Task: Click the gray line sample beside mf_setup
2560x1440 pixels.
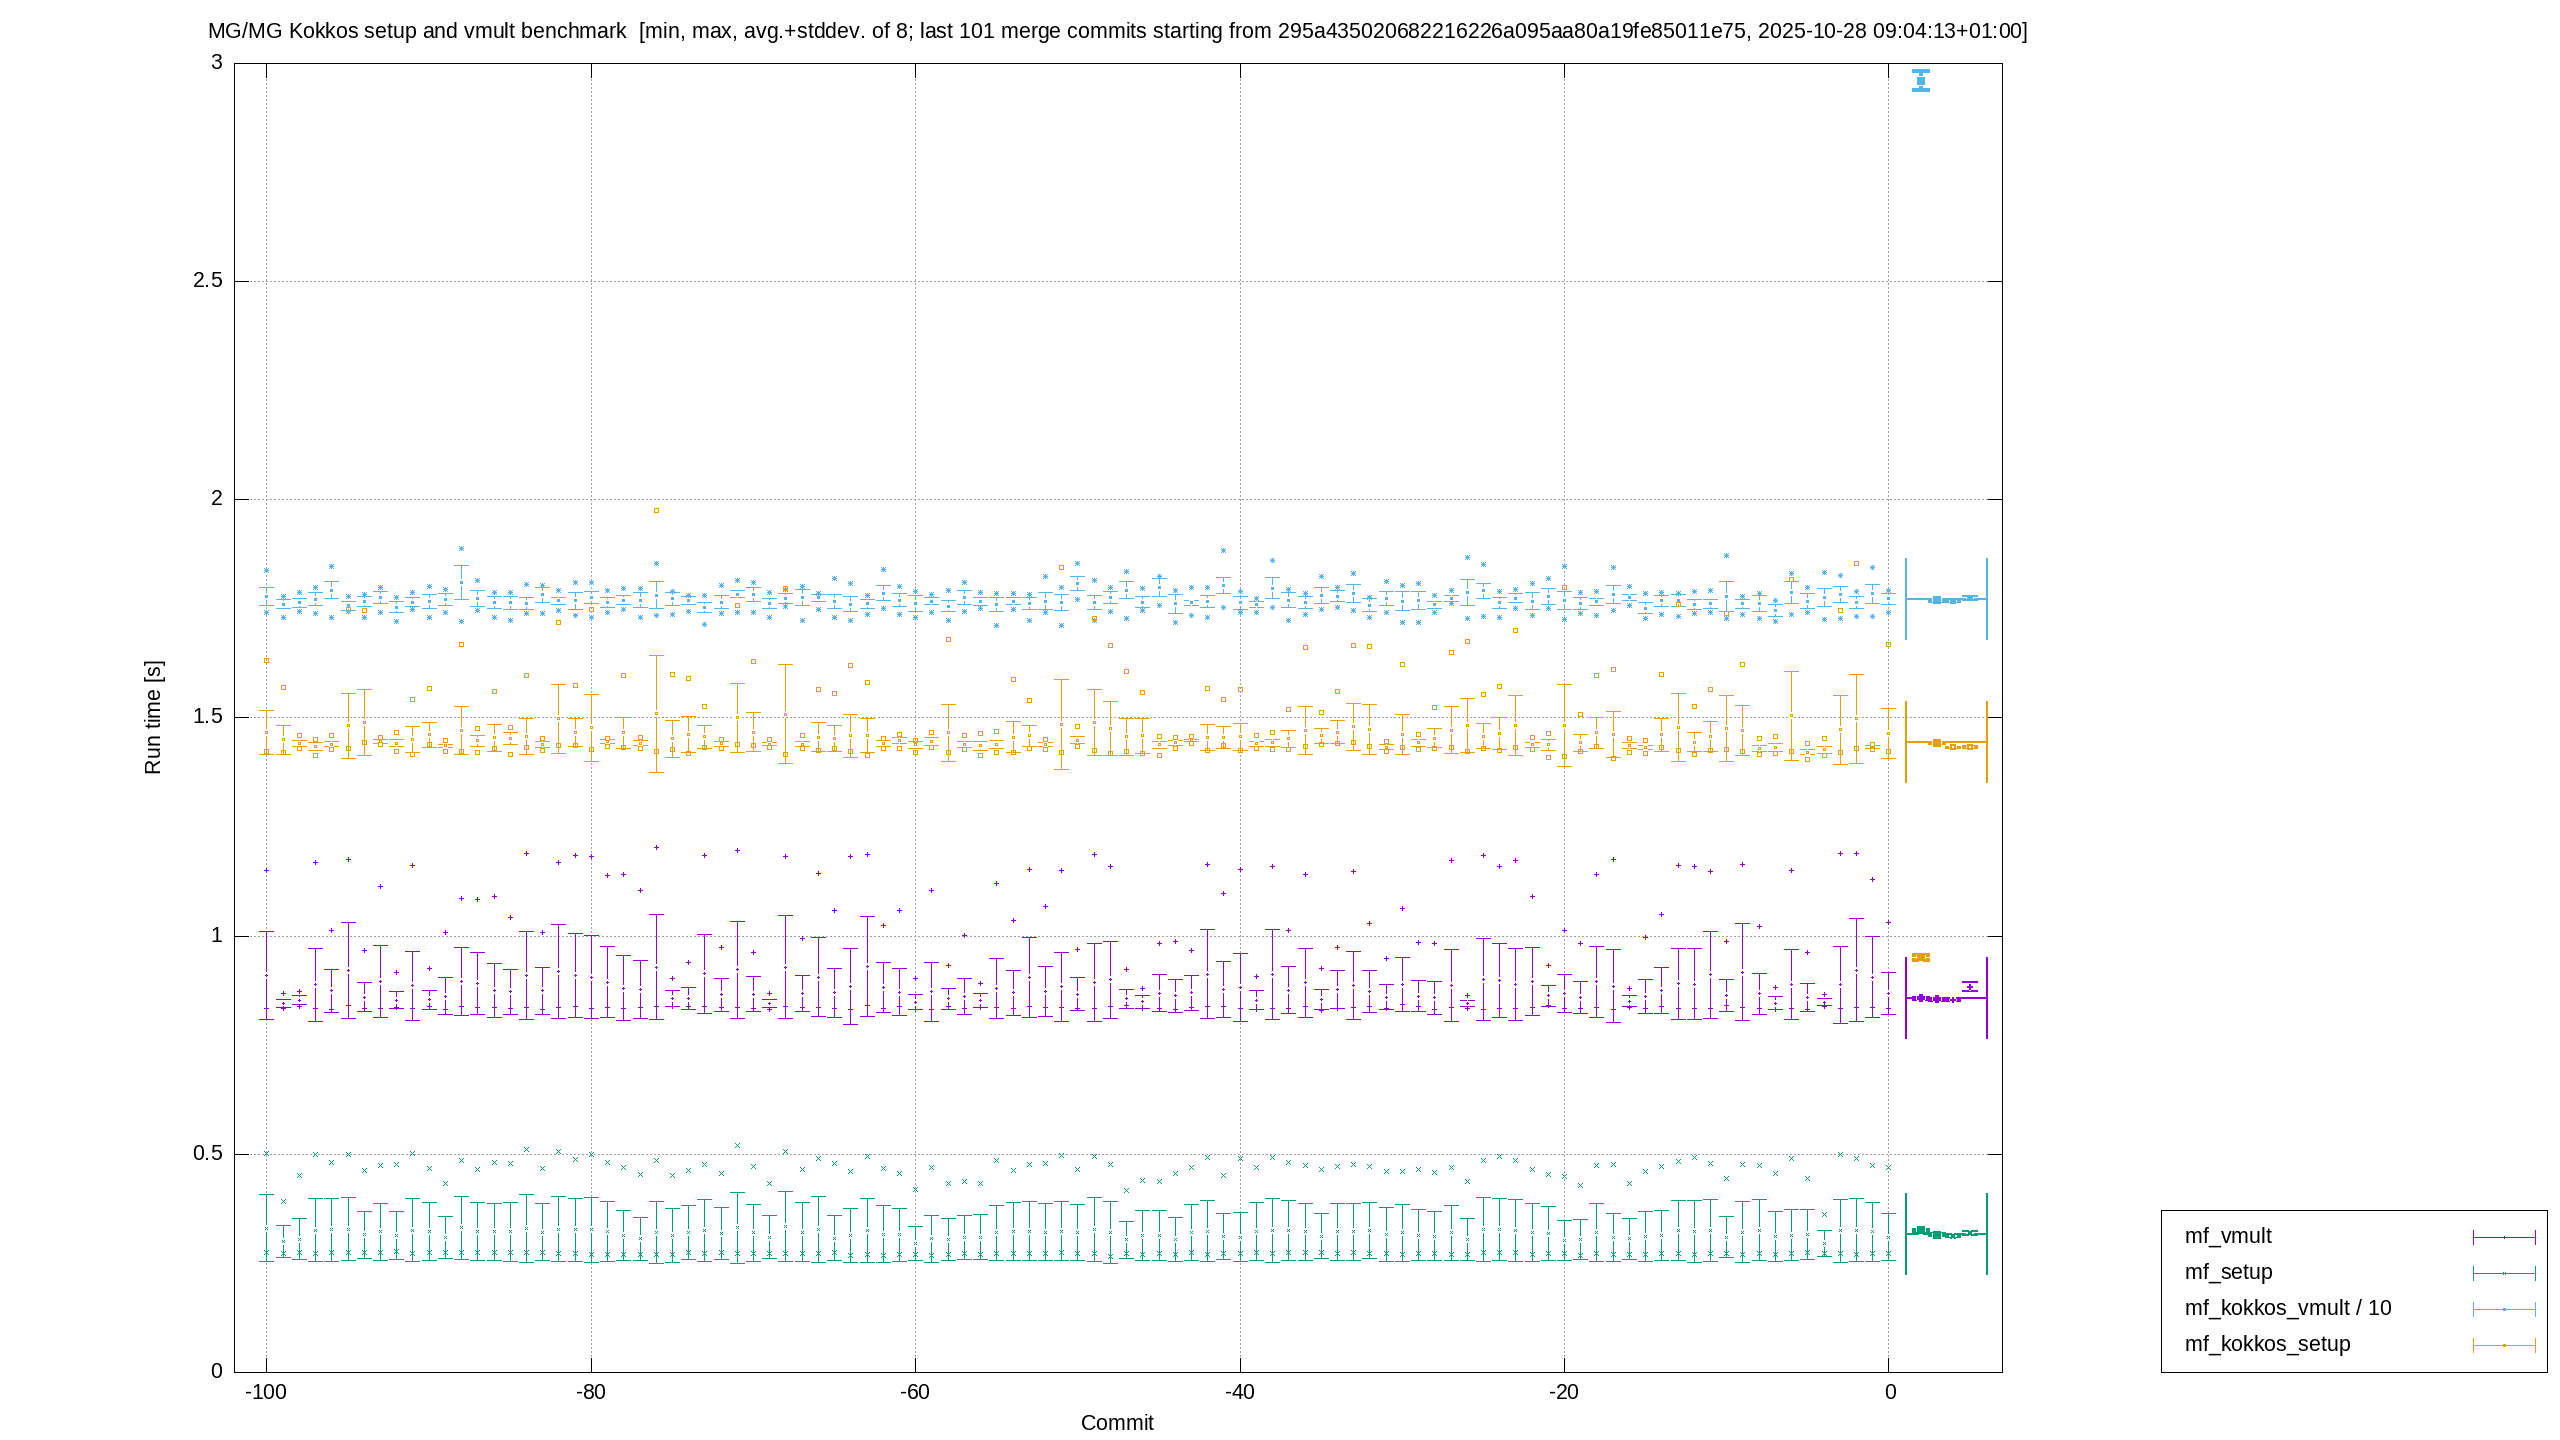Action: (2504, 1273)
